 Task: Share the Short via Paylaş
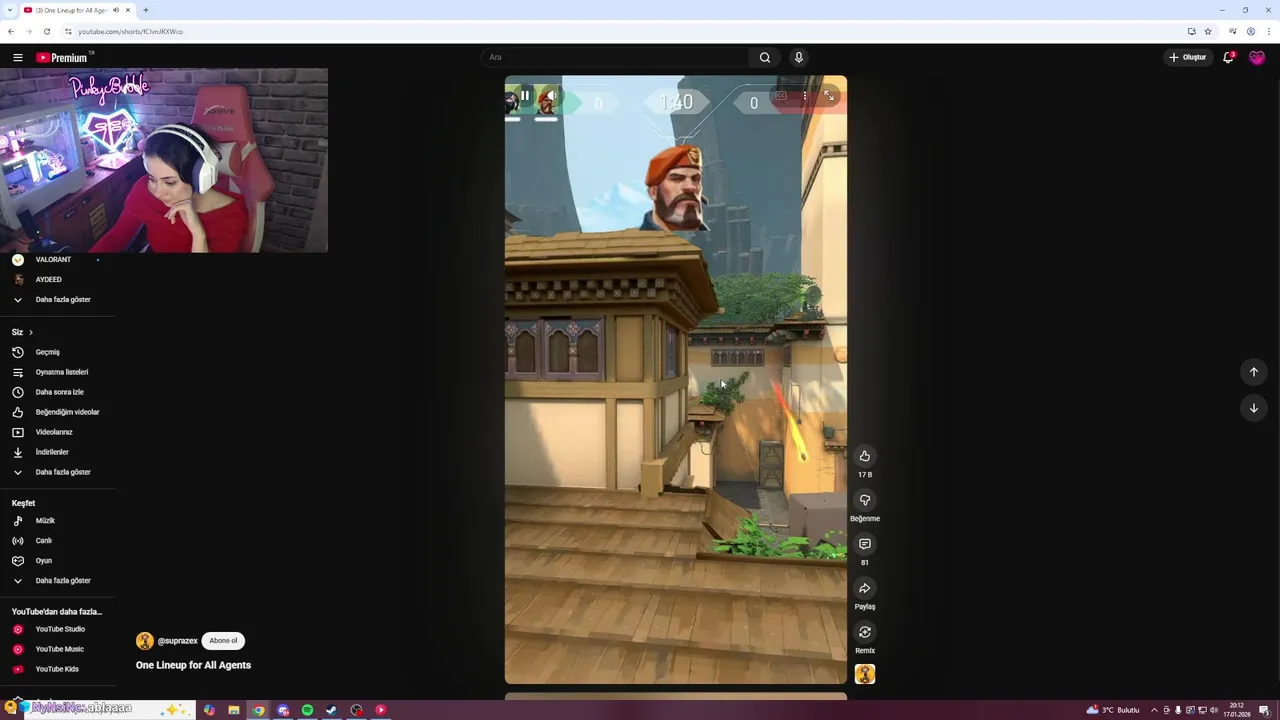point(865,588)
